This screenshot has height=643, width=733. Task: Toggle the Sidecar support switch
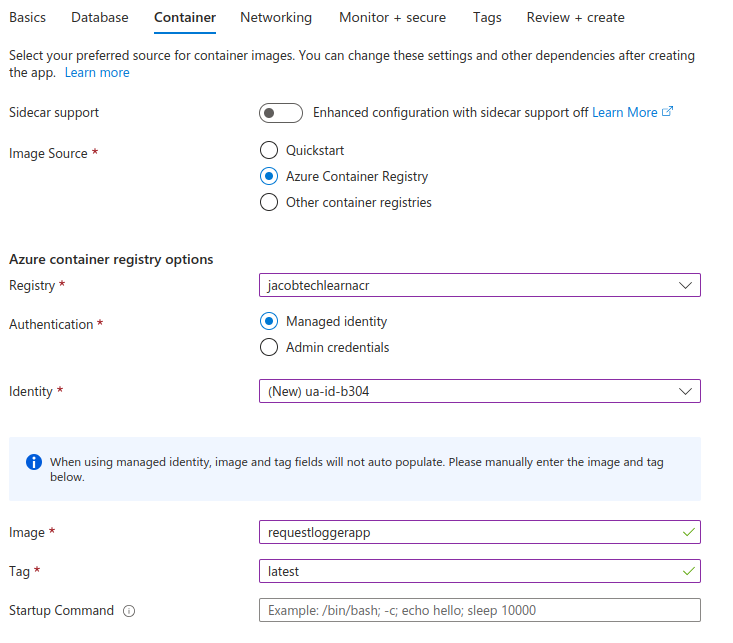pos(280,113)
